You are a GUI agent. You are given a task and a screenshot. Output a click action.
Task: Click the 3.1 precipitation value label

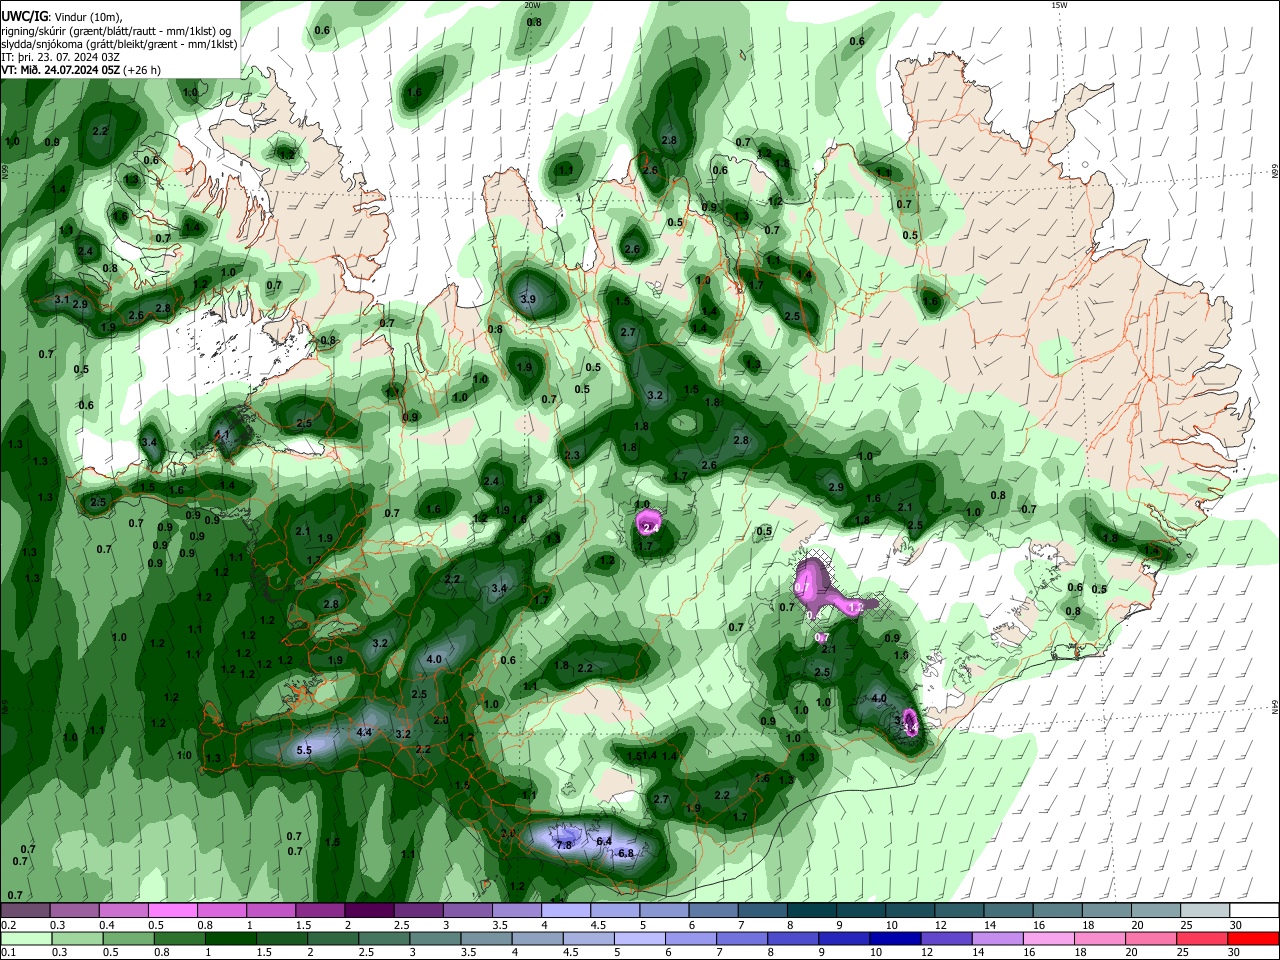pyautogui.click(x=62, y=300)
